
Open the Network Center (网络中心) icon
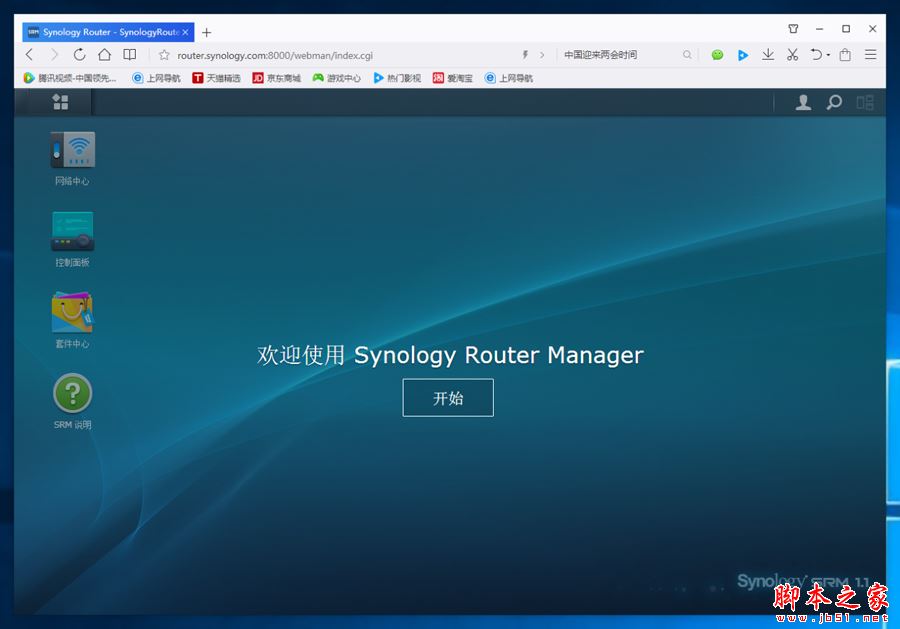pyautogui.click(x=72, y=150)
